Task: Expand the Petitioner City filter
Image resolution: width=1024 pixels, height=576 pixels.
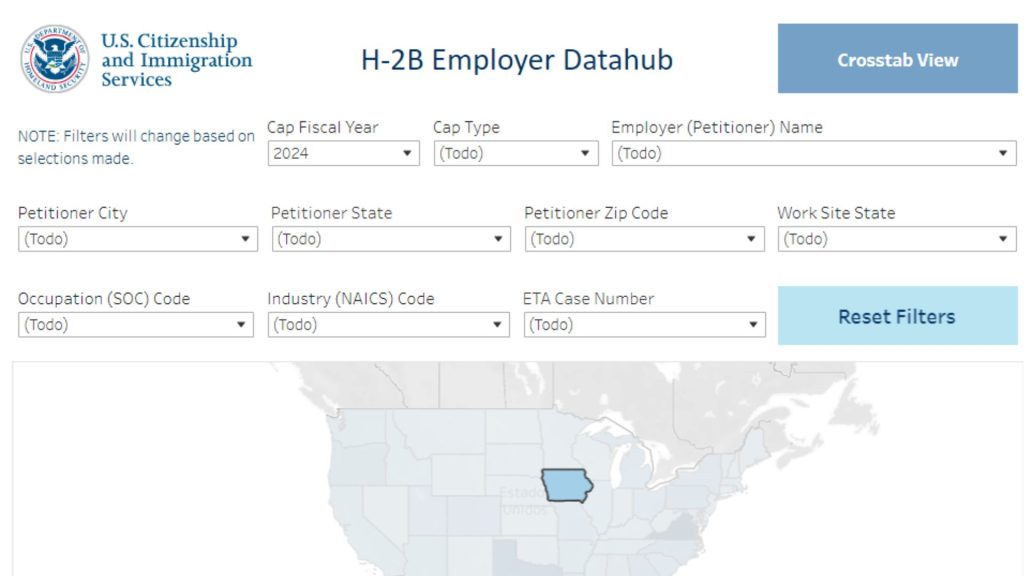Action: (x=137, y=239)
